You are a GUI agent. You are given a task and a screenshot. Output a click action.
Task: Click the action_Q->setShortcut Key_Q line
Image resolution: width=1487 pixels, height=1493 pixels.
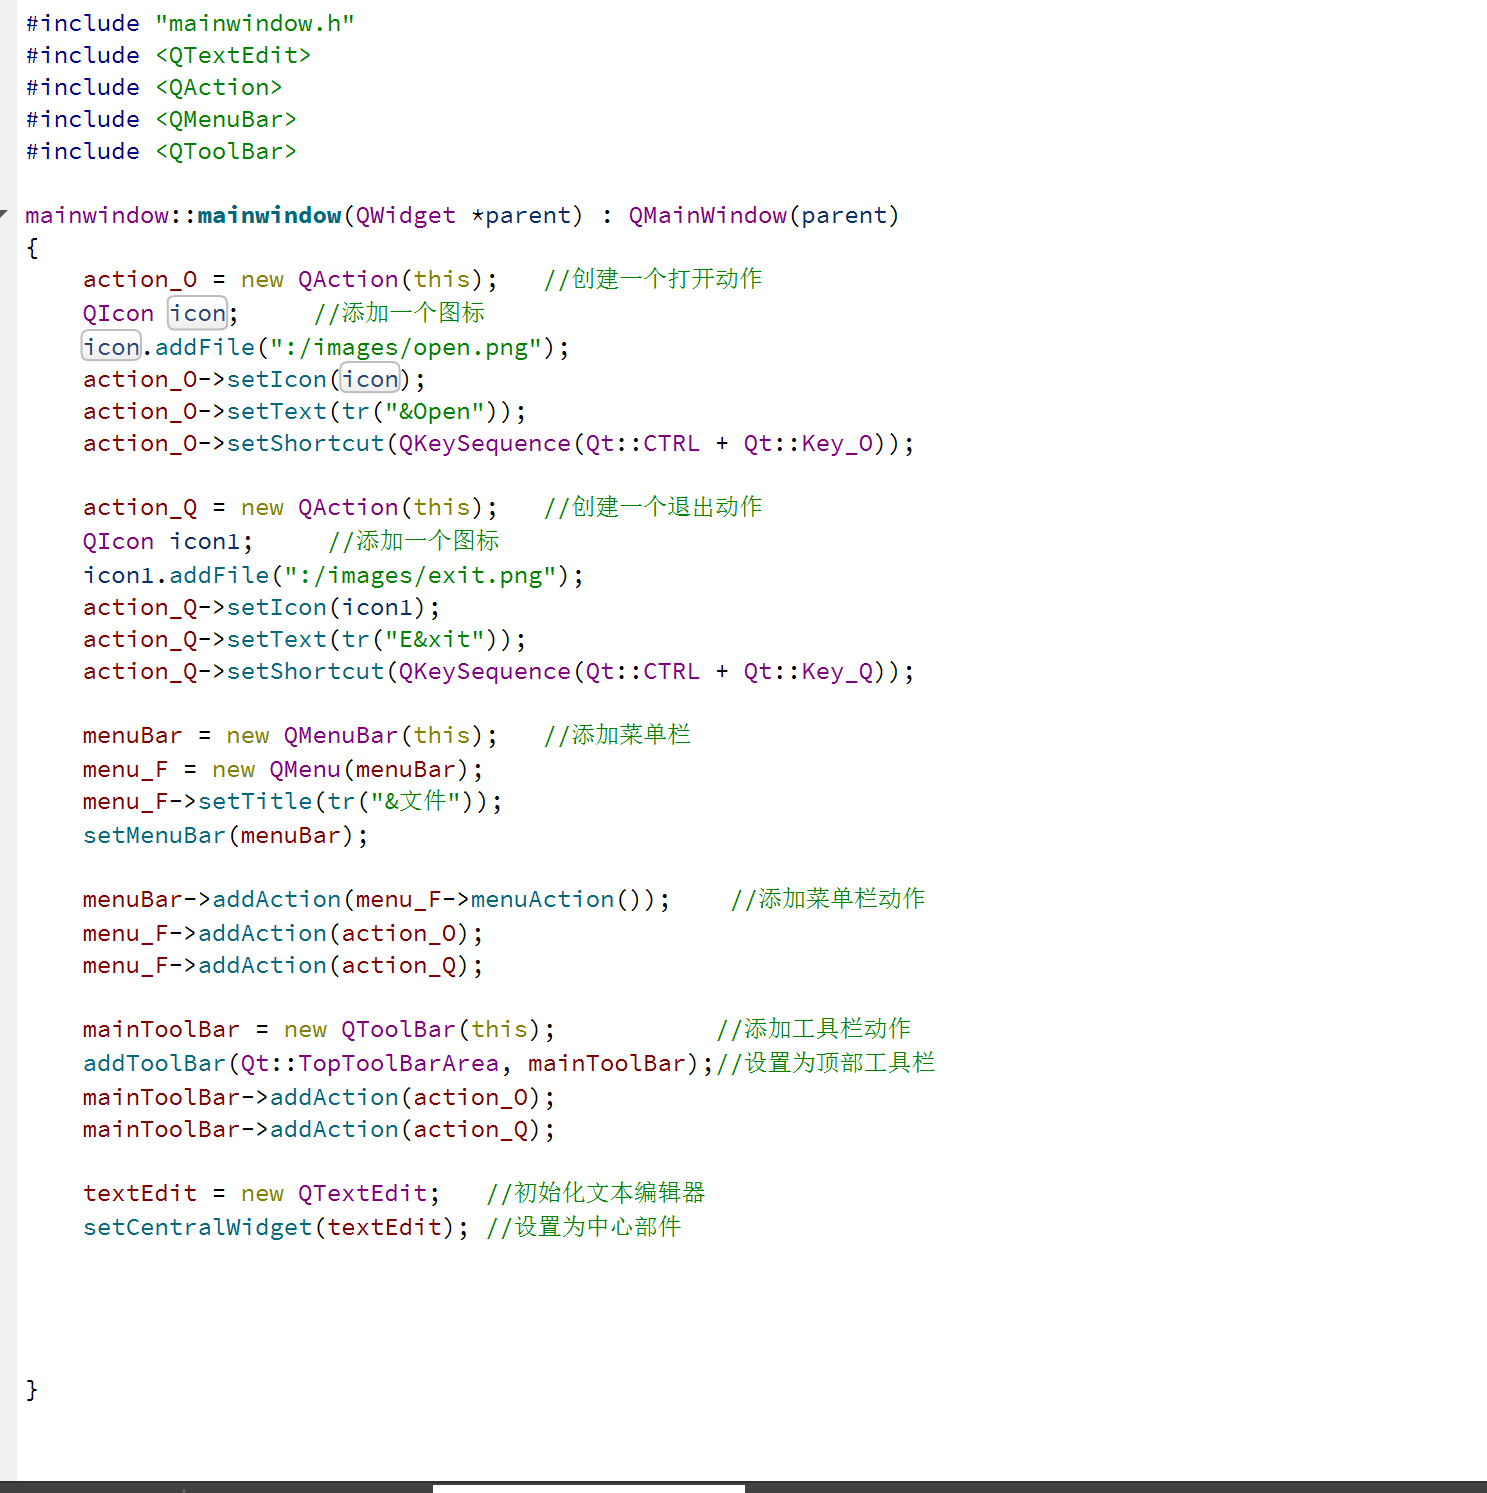coord(498,671)
